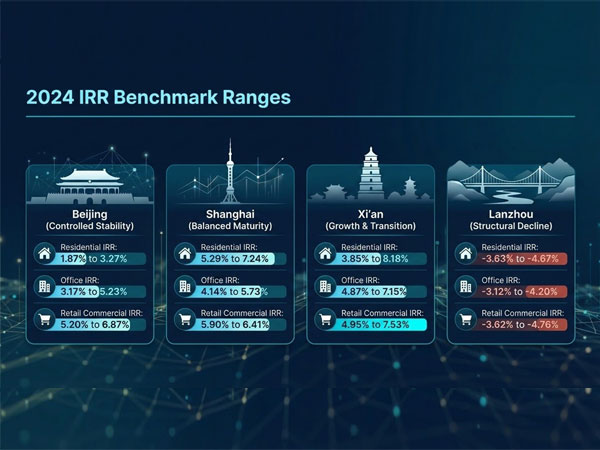The width and height of the screenshot is (600, 450).
Task: Click the Xi'an residential bar 3.85% to 8.18%
Action: point(380,259)
